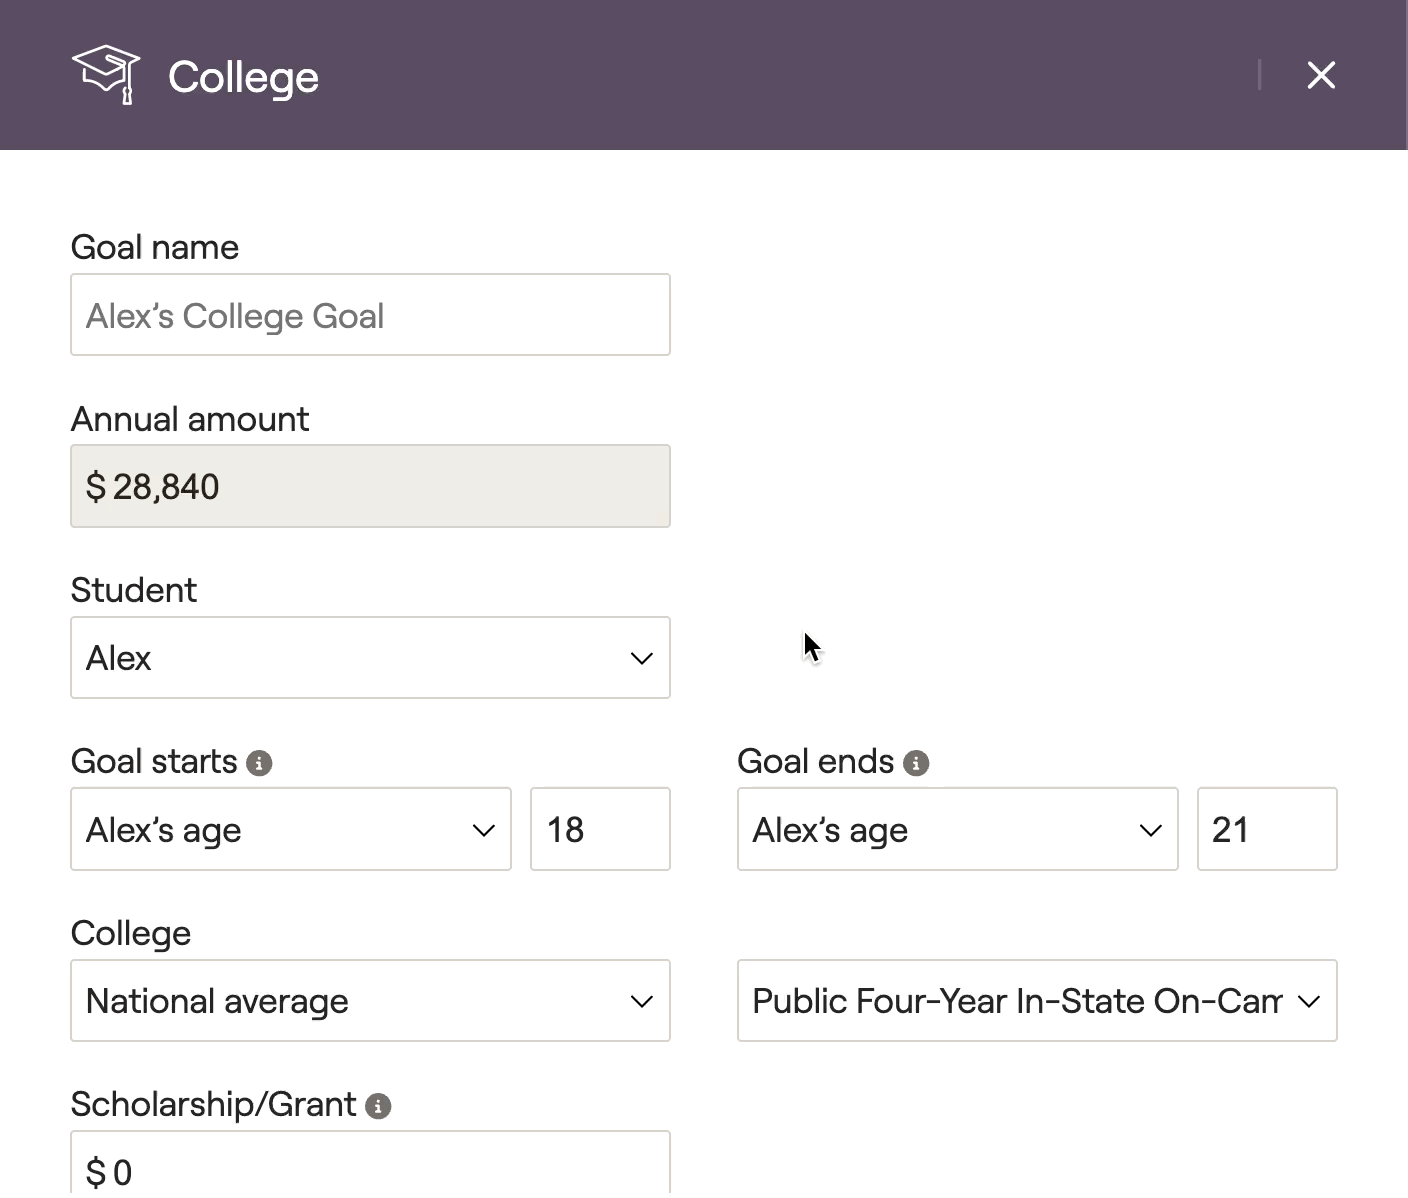Click the goal end age field with 21
This screenshot has height=1198, width=1408.
(1266, 829)
